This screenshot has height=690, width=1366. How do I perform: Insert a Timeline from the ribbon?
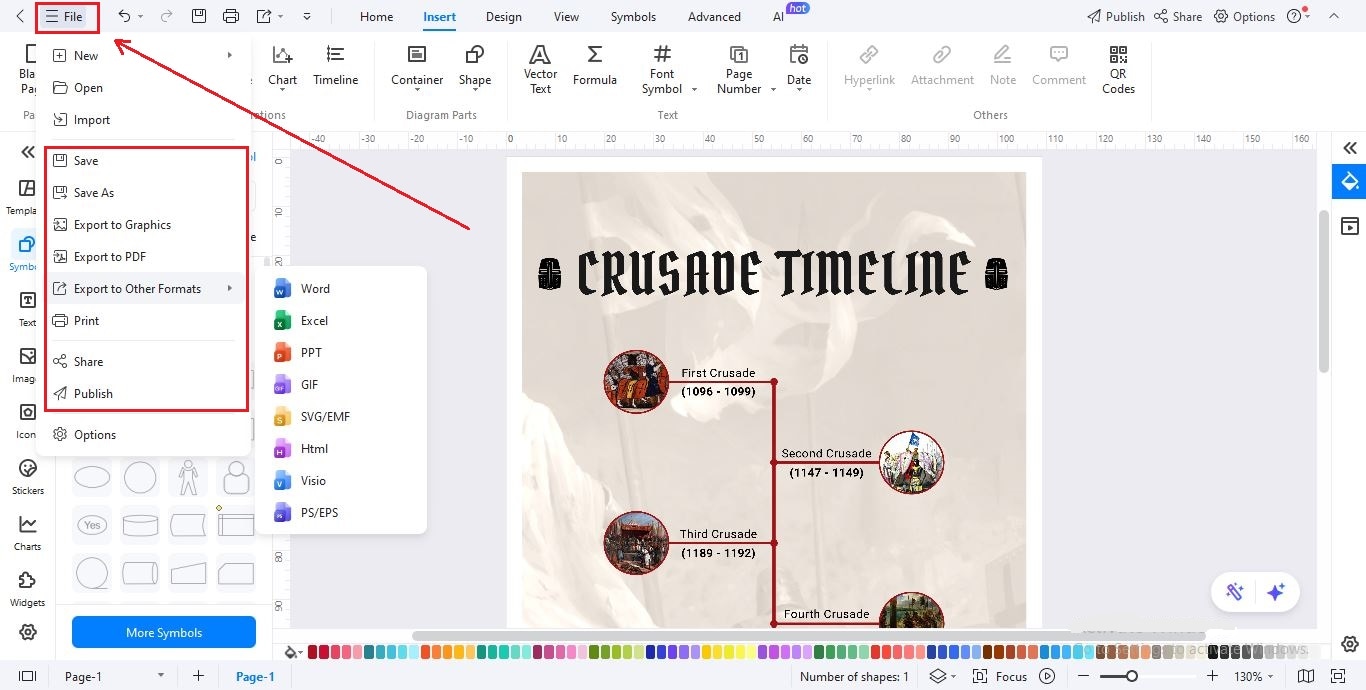[x=335, y=66]
